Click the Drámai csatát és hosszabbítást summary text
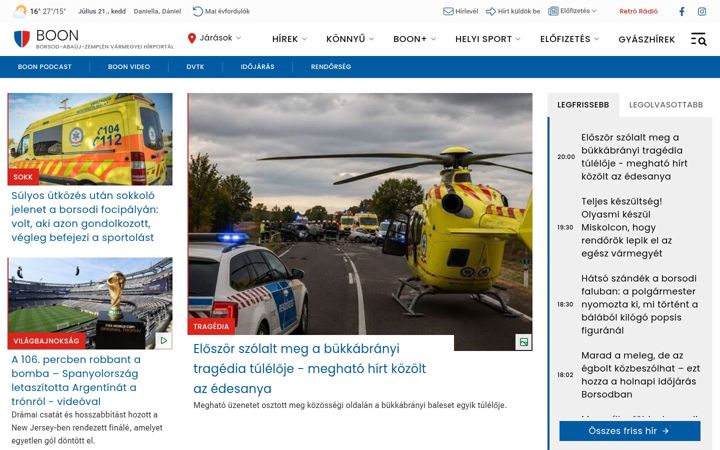 [87, 428]
